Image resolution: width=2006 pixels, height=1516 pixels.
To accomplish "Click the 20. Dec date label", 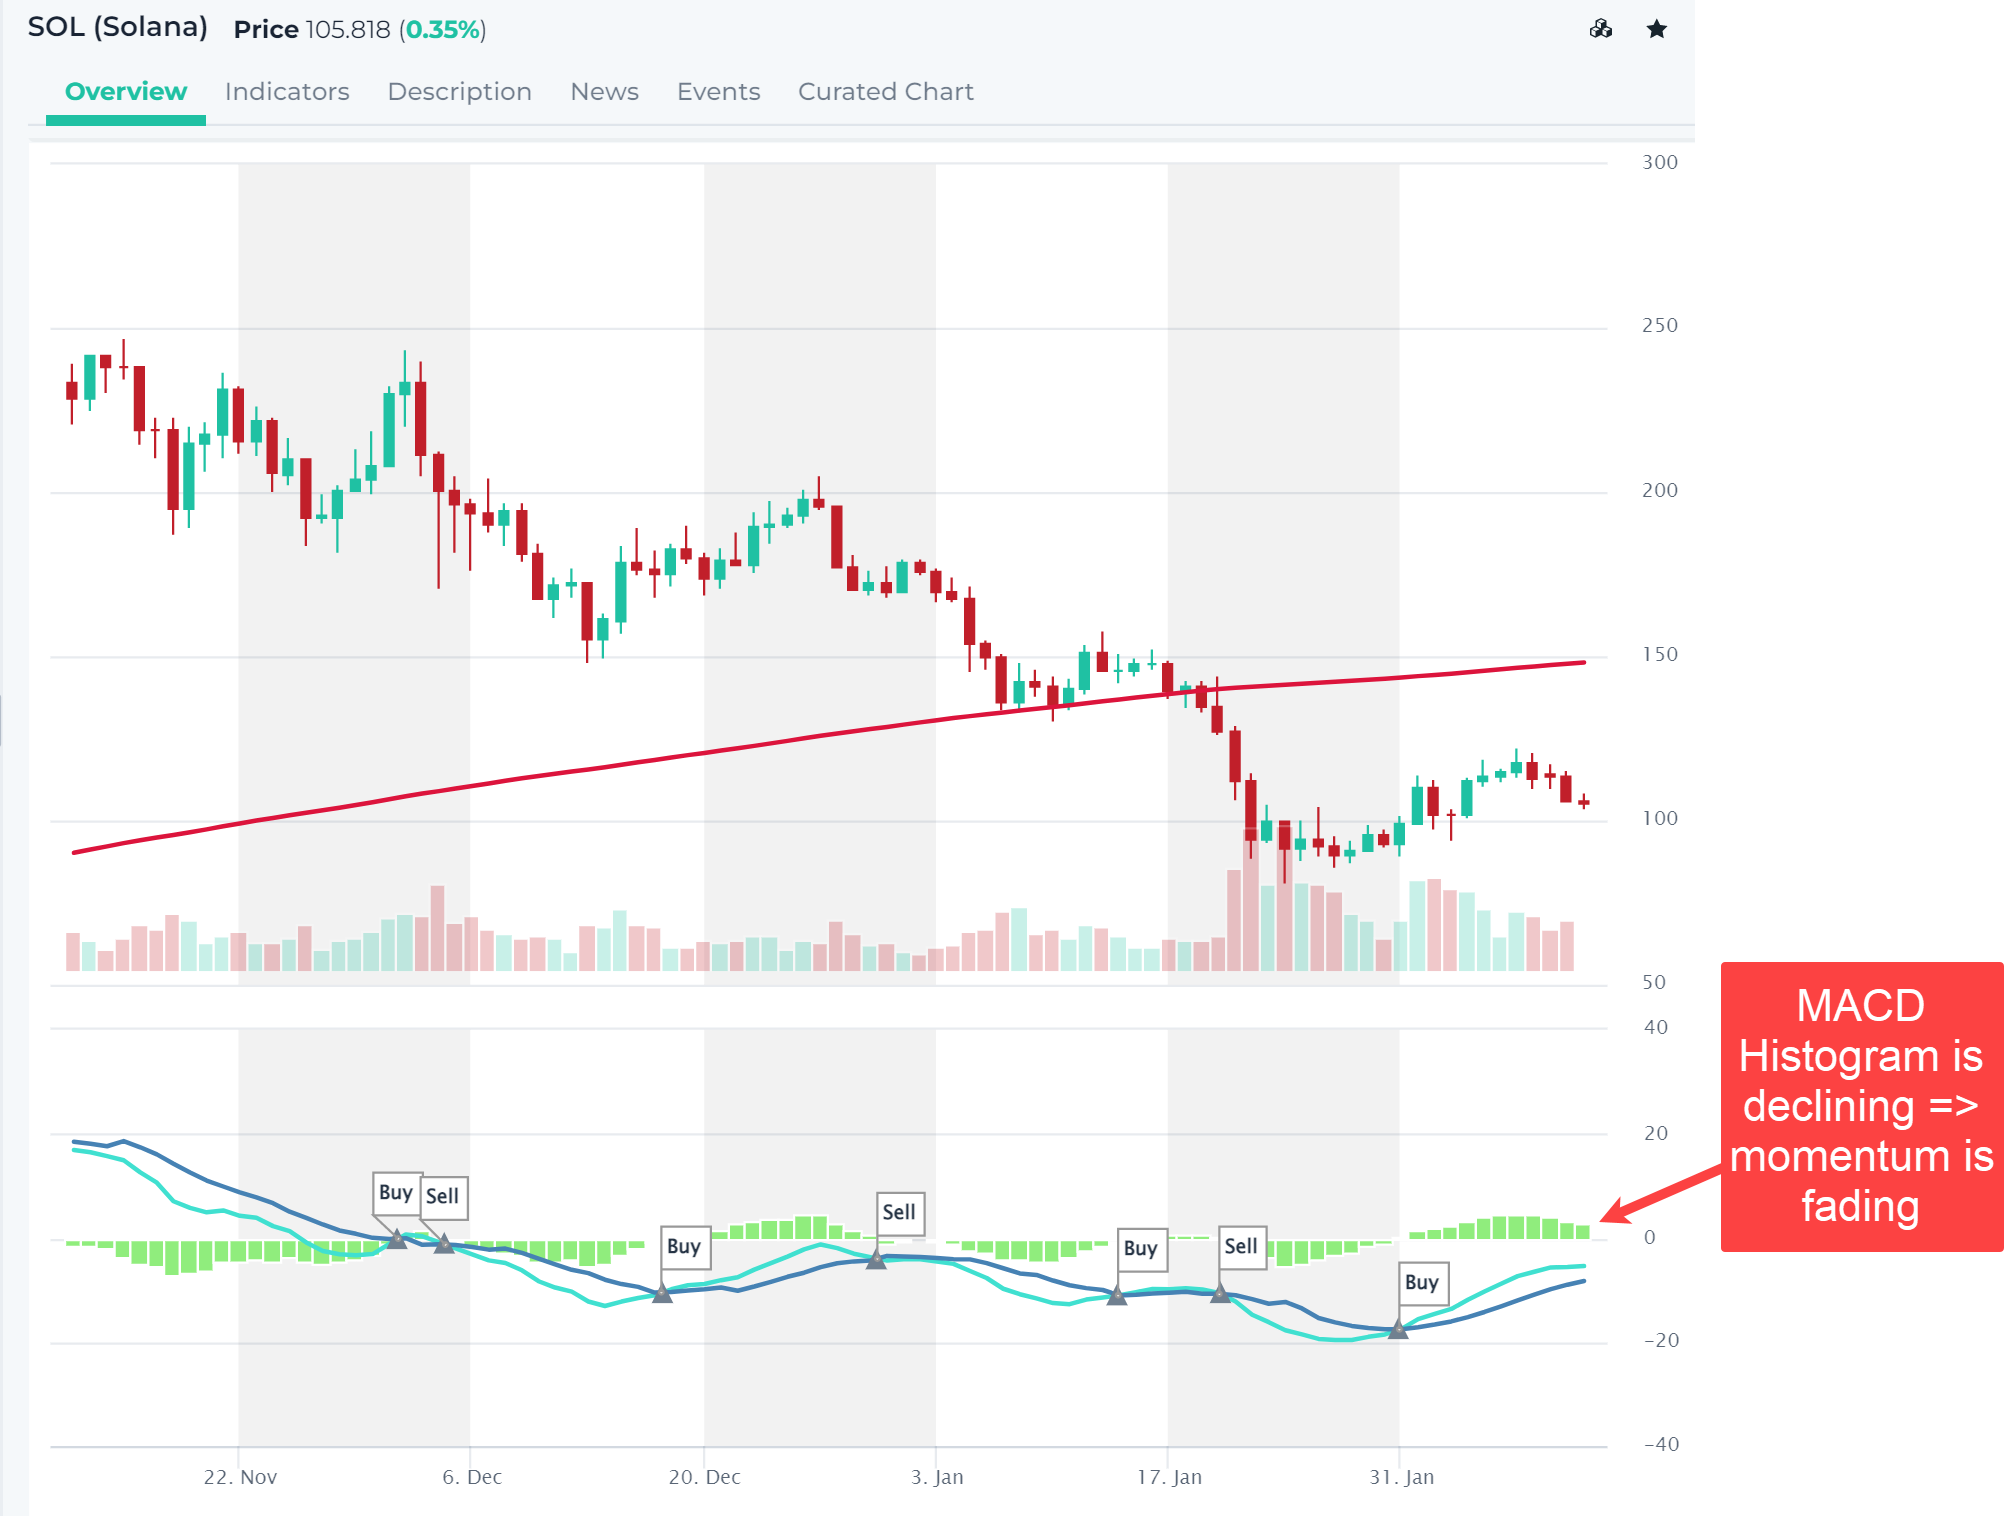I will 705,1477.
